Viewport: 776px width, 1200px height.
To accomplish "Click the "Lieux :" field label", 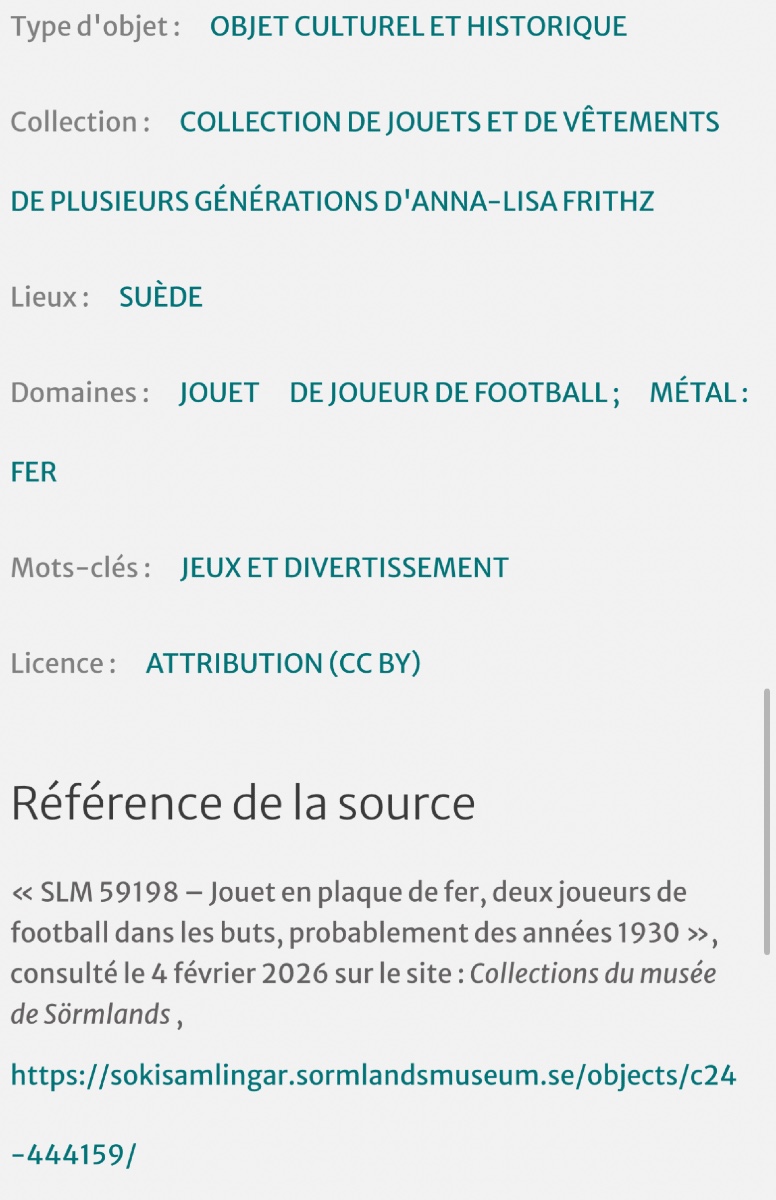I will coord(50,297).
